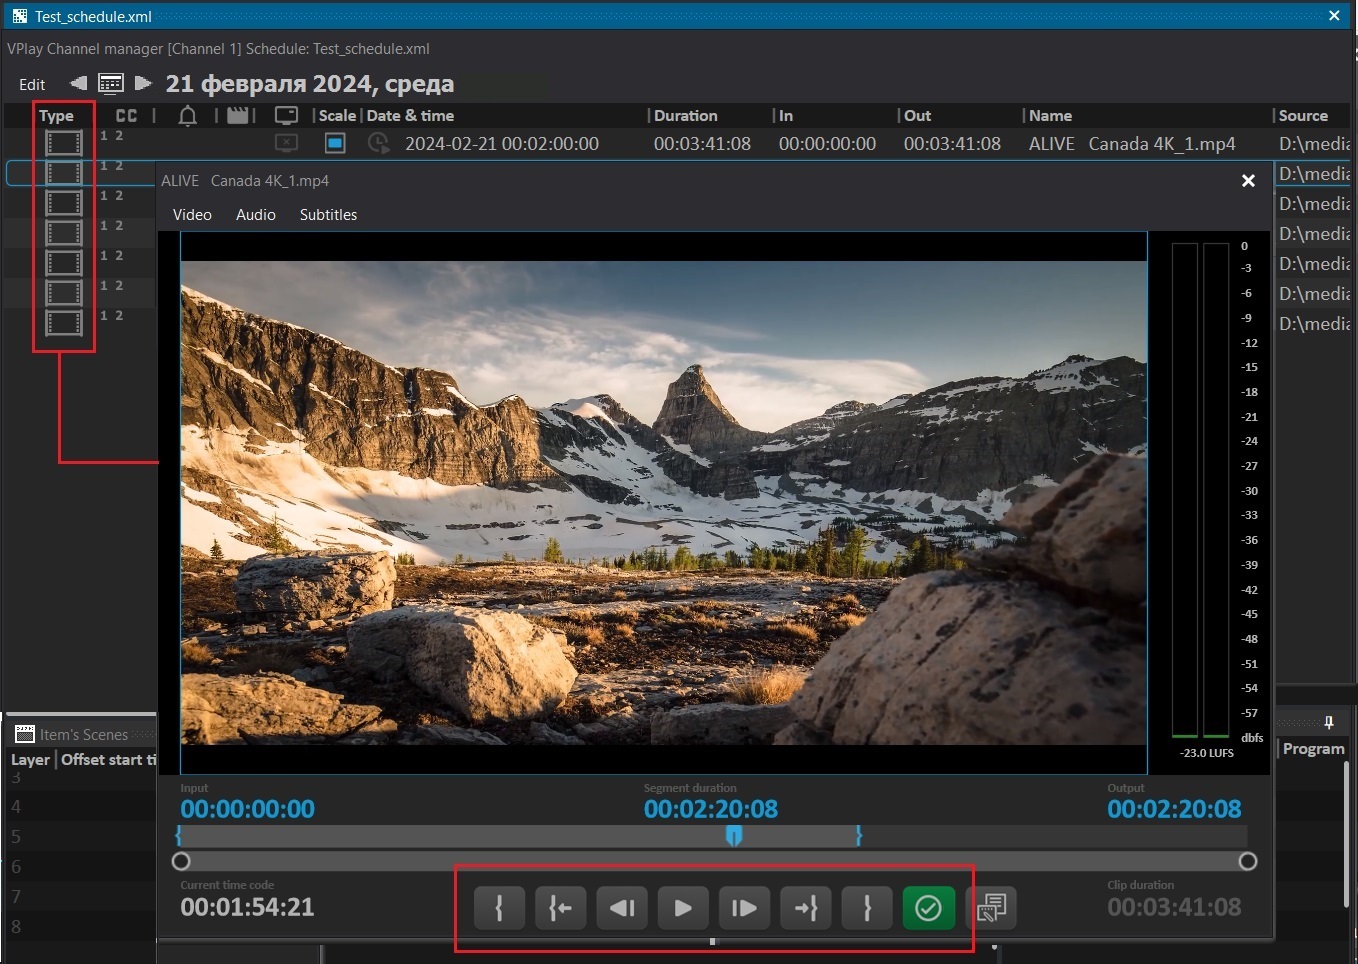
Task: Click the Current time code 00:01:54:21
Action: pos(248,907)
